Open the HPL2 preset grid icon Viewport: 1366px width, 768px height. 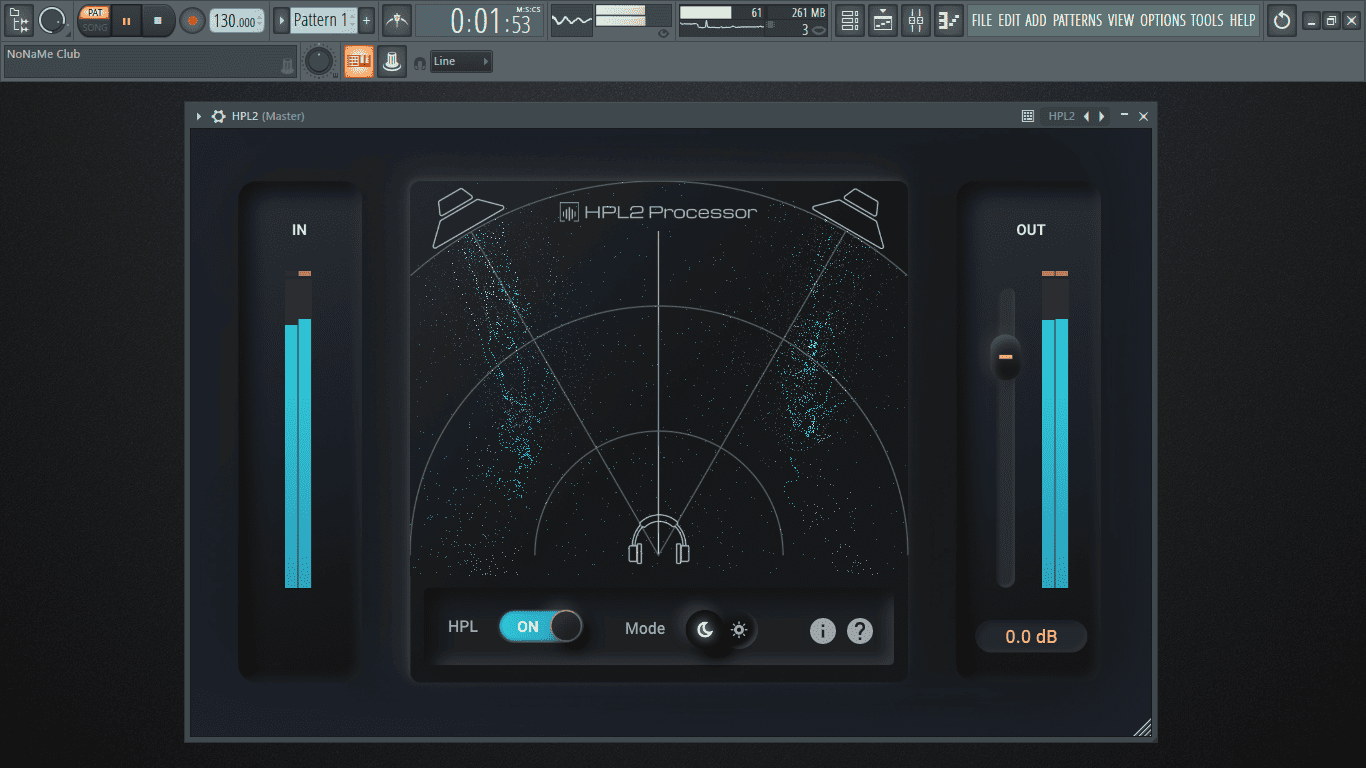[1027, 116]
